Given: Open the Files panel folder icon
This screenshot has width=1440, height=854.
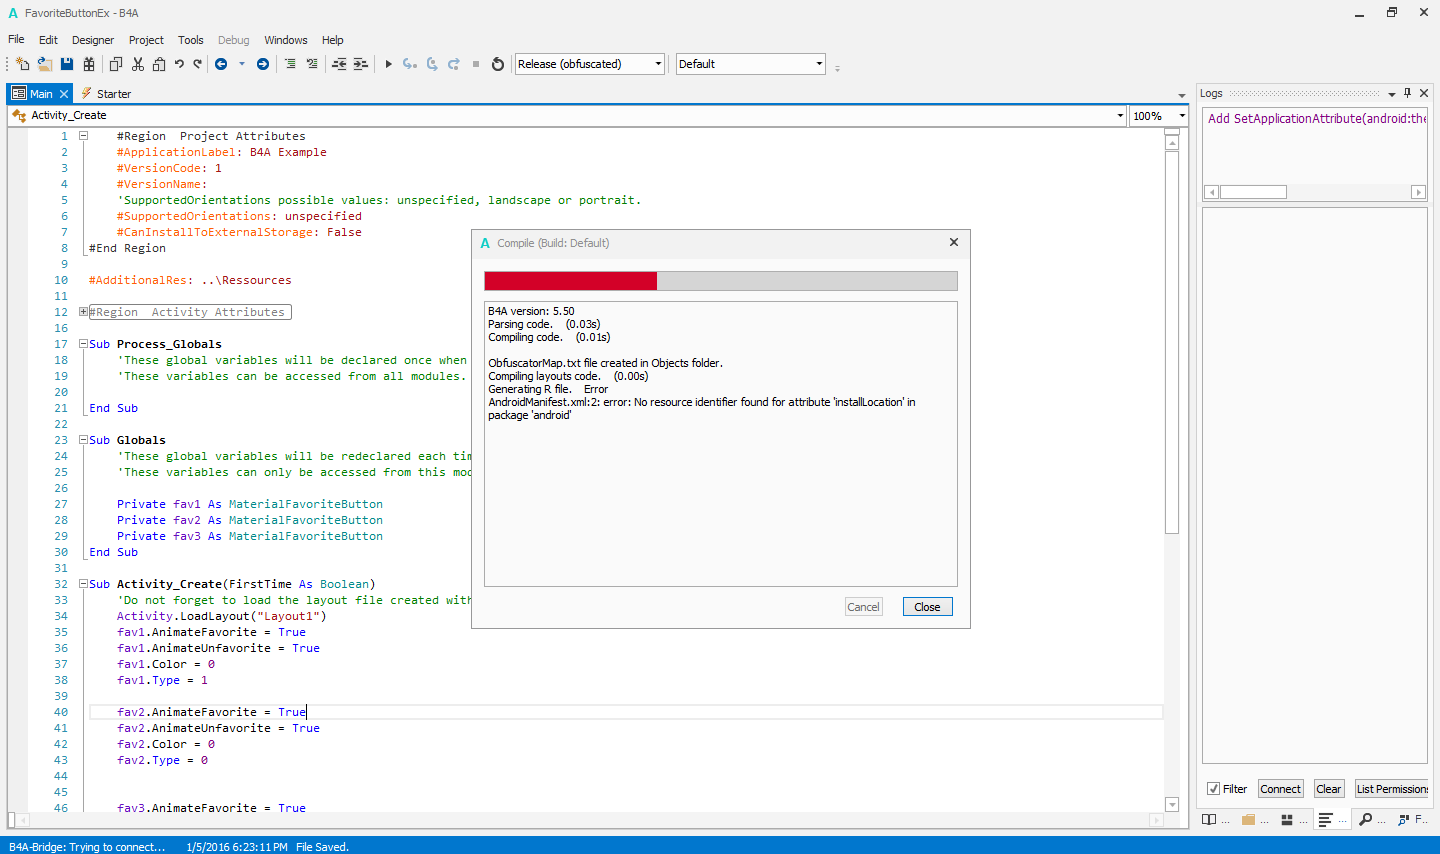Looking at the screenshot, I should [x=1247, y=819].
